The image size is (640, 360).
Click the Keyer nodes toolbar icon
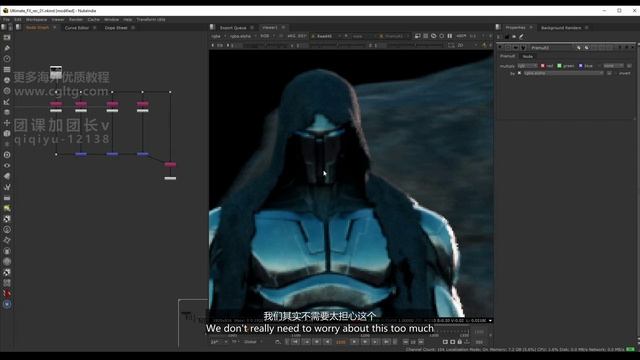point(7,102)
